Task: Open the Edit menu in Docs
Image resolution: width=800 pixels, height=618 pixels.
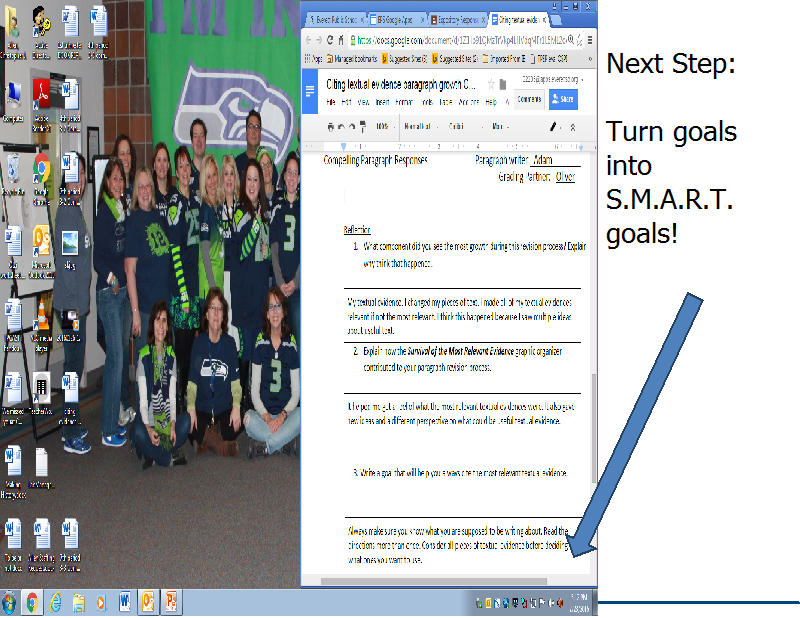Action: coord(346,102)
